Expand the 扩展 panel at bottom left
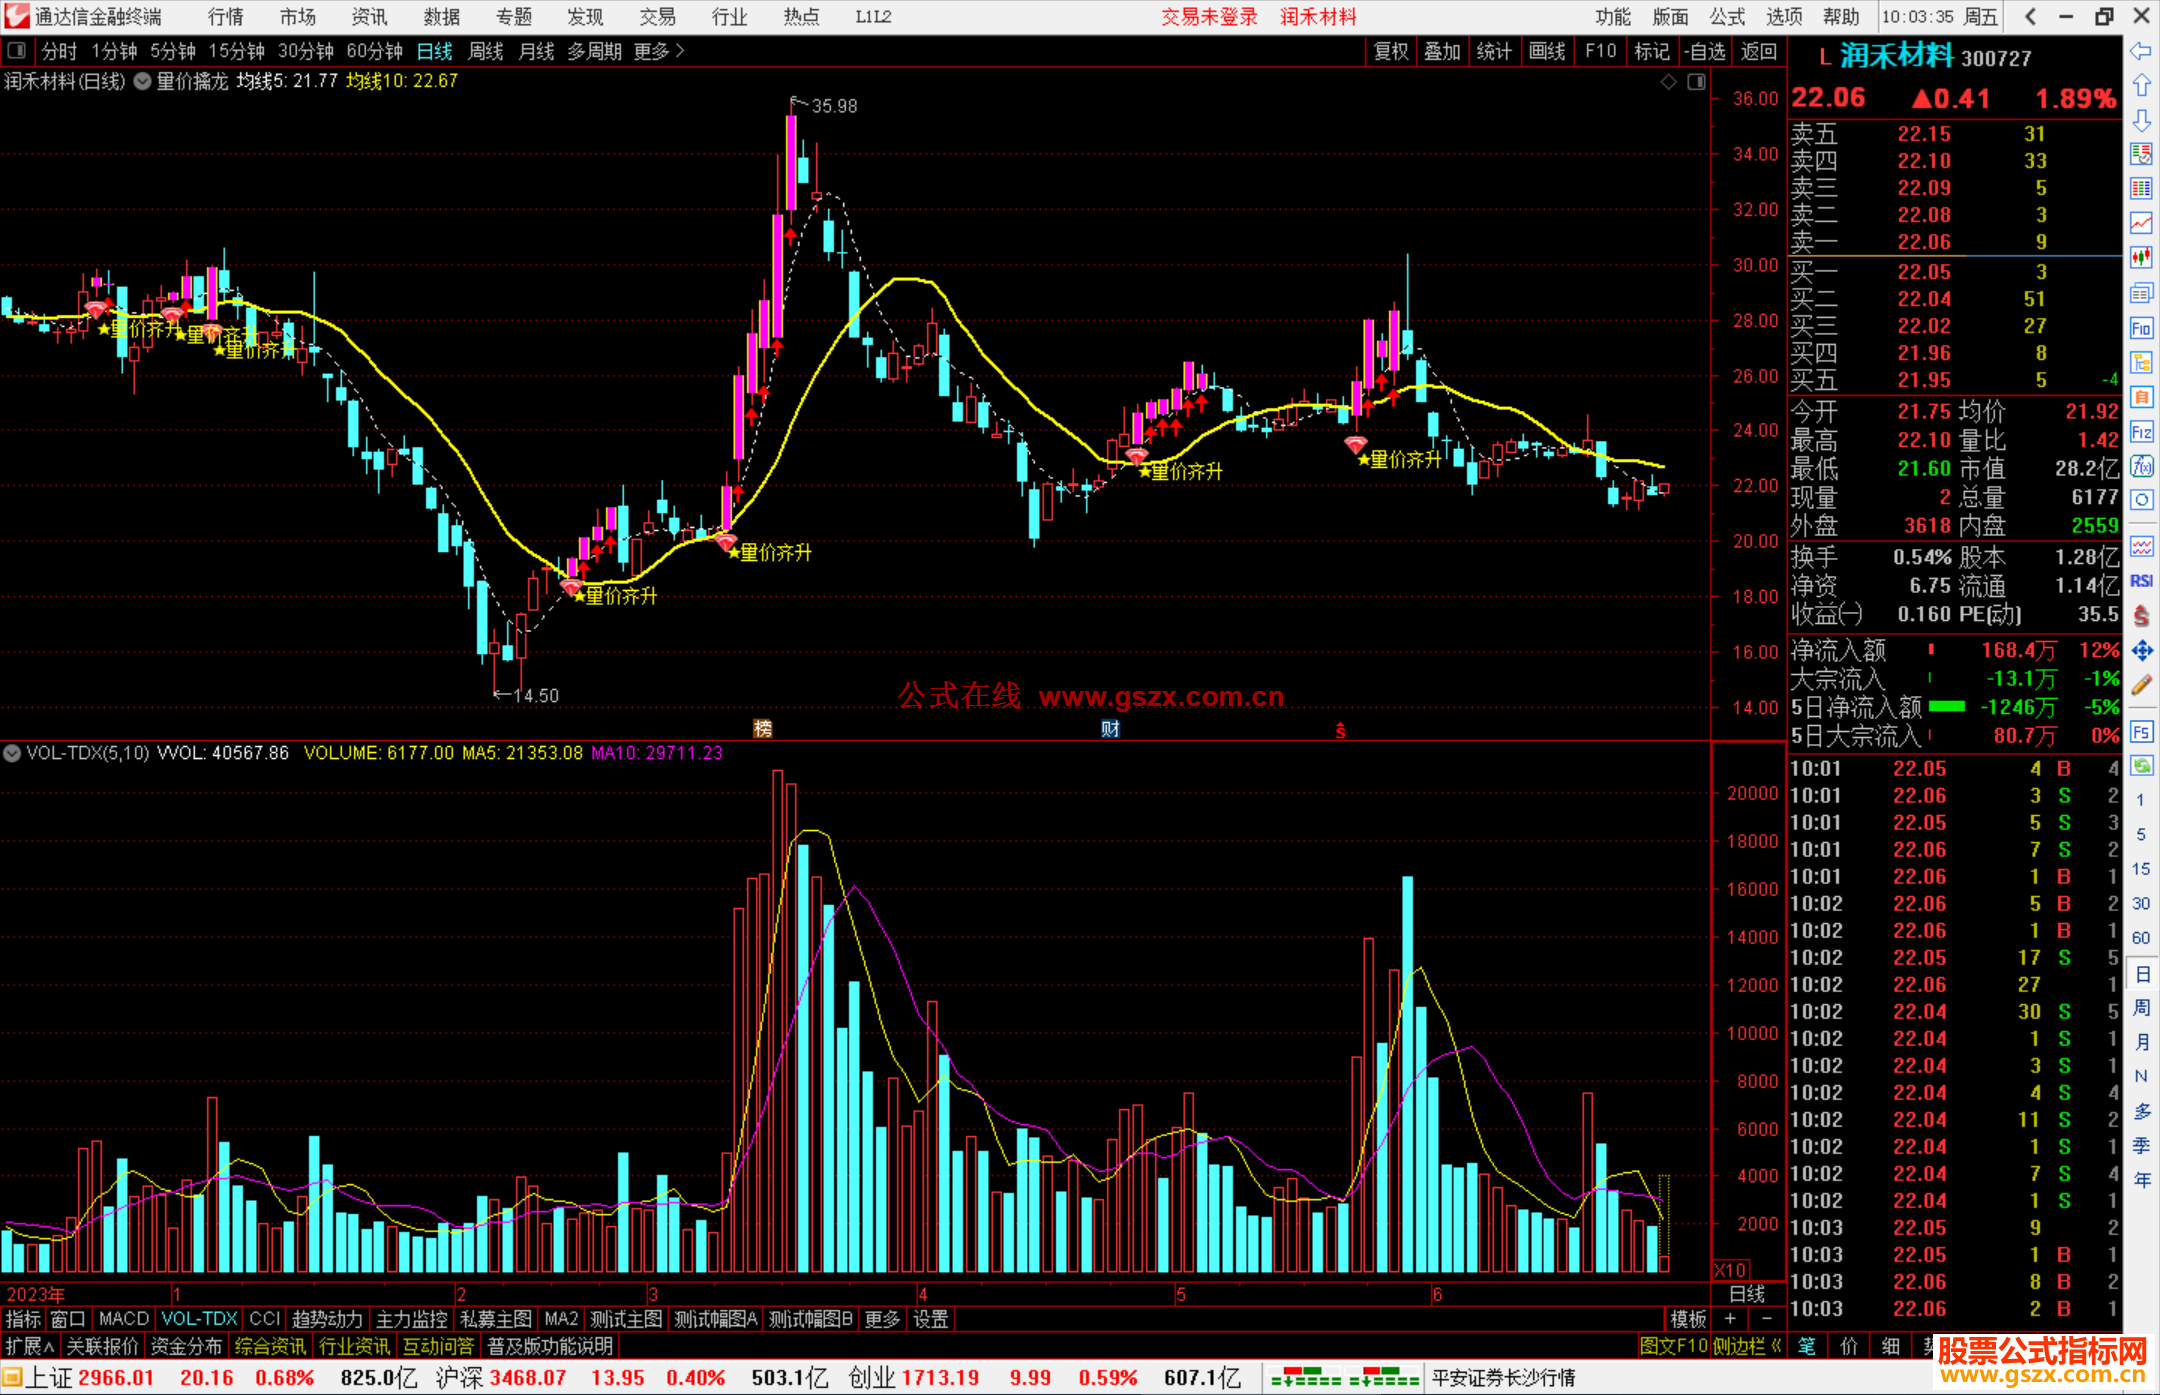 [30, 1346]
